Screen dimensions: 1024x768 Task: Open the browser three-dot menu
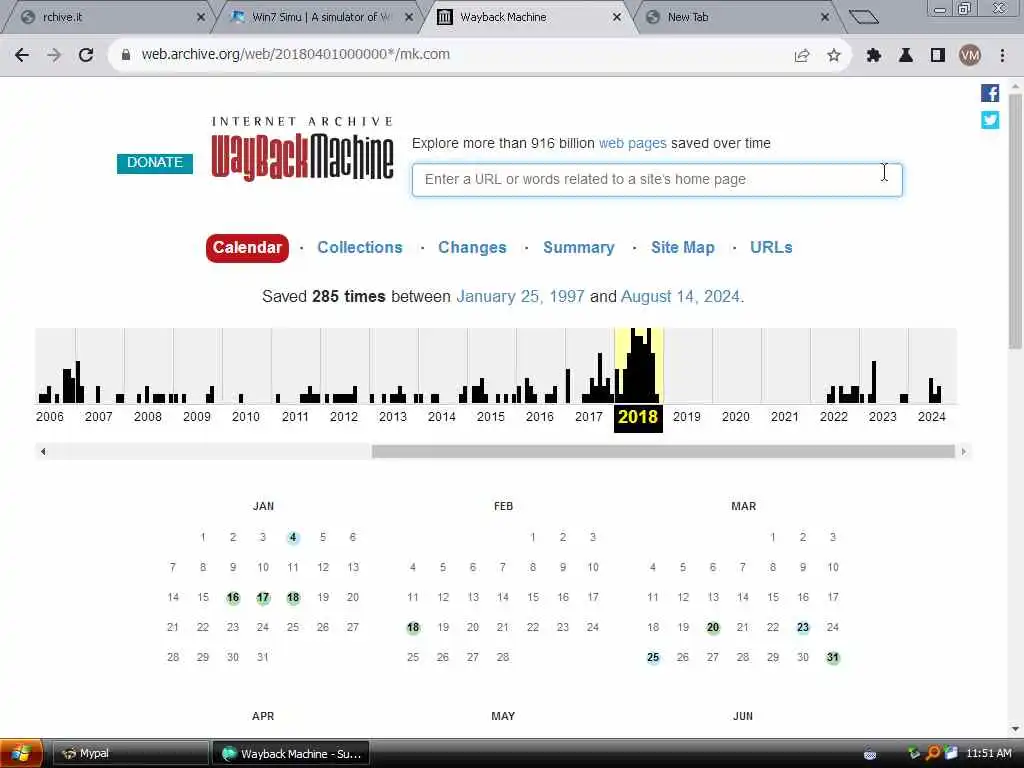(x=1002, y=56)
